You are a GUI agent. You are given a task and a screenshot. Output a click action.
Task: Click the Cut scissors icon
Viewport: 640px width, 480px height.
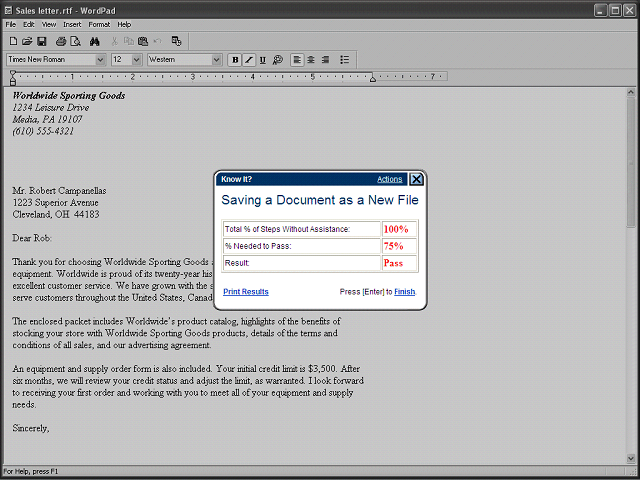coord(115,41)
